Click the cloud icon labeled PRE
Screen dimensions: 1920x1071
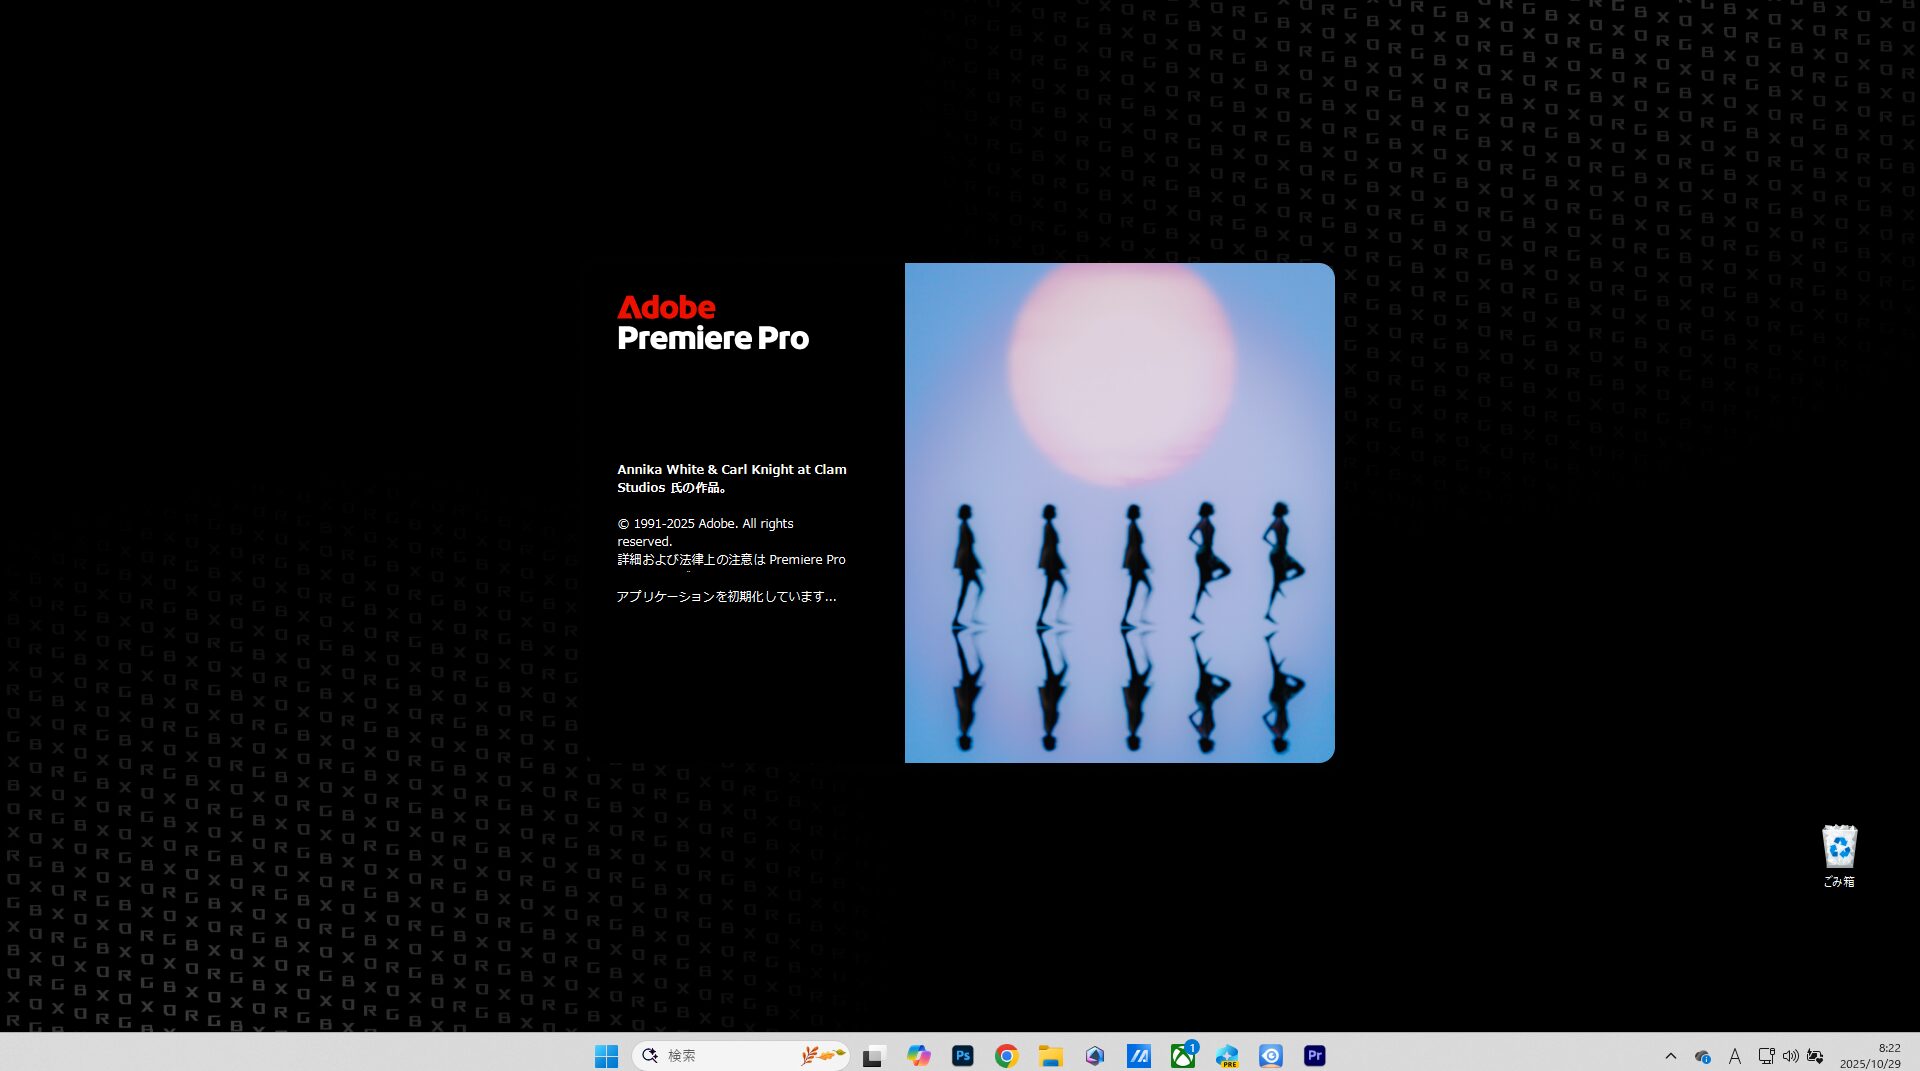coord(1227,1056)
